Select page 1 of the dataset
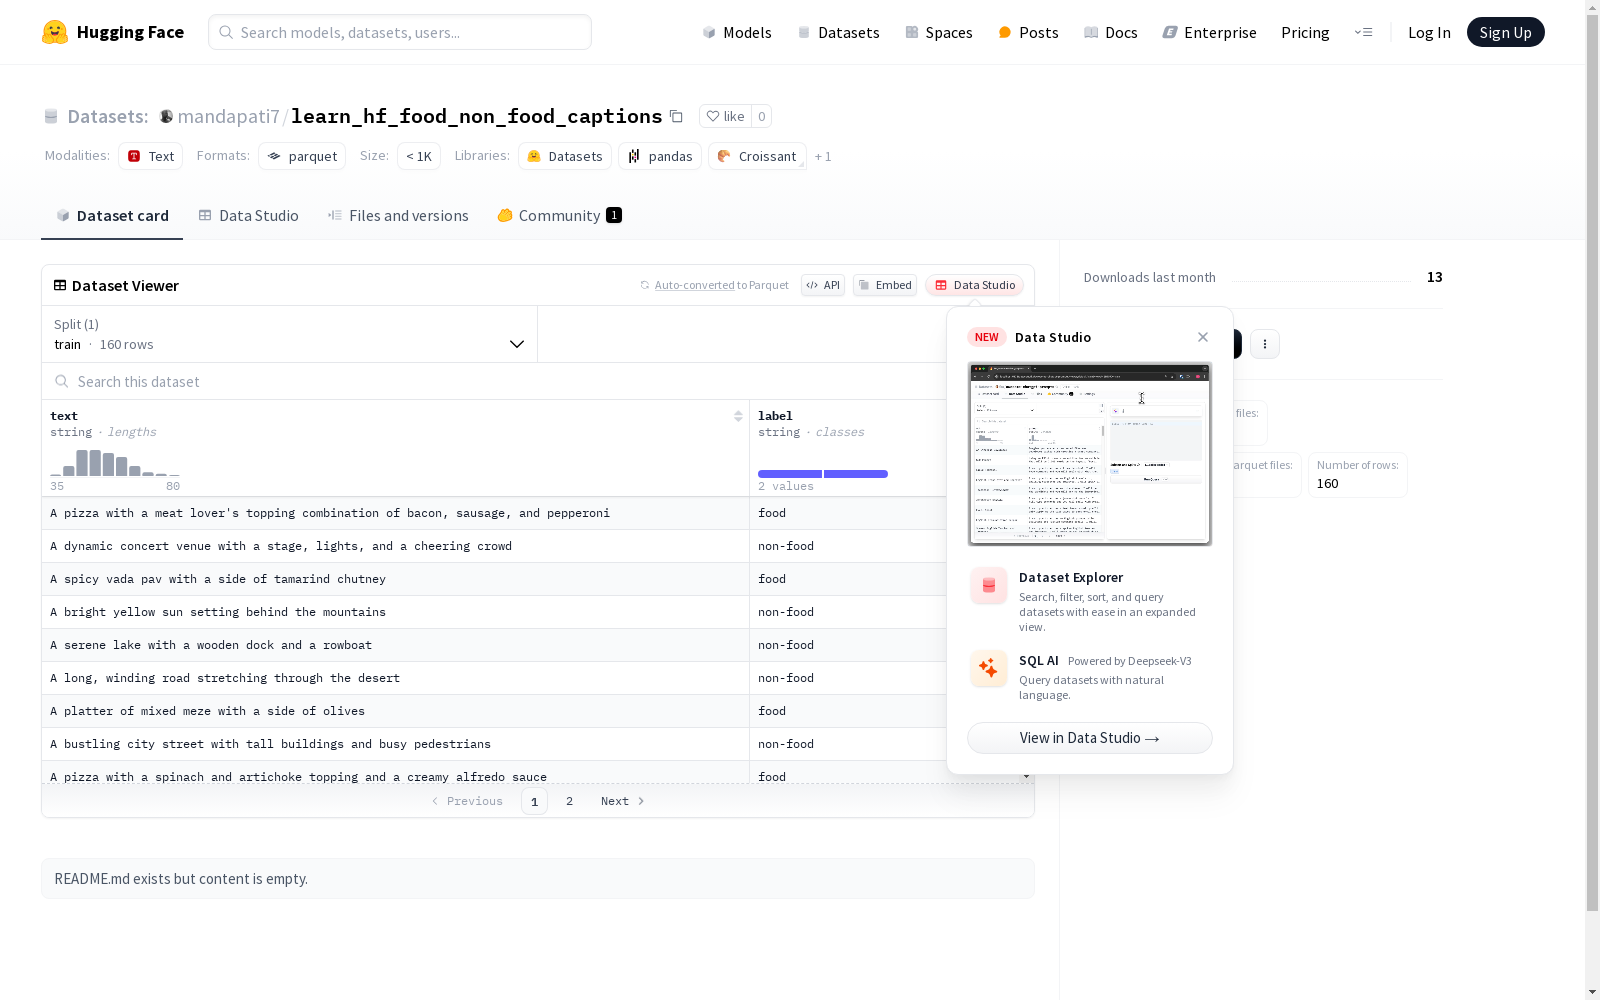1600x1000 pixels. click(534, 801)
